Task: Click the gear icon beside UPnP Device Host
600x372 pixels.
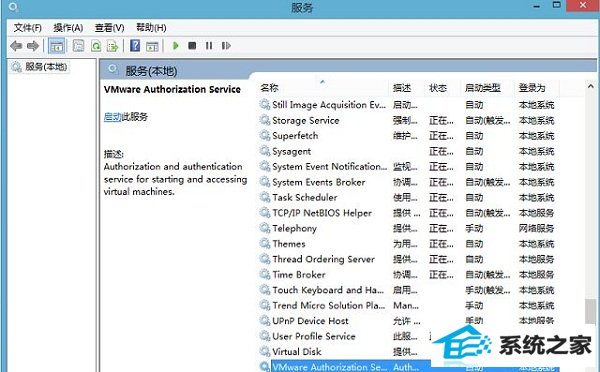Action: 265,320
